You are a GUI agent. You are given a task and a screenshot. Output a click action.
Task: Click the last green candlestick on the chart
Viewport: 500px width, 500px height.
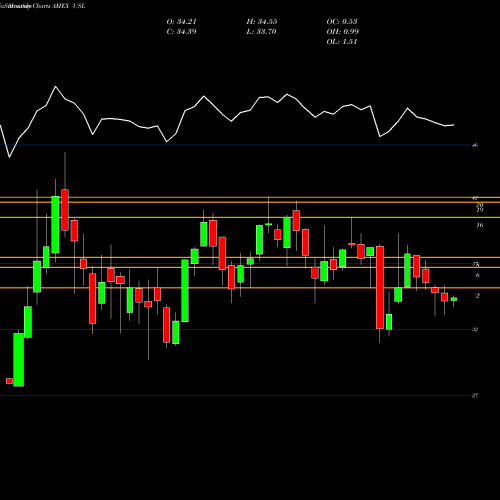pyautogui.click(x=454, y=299)
